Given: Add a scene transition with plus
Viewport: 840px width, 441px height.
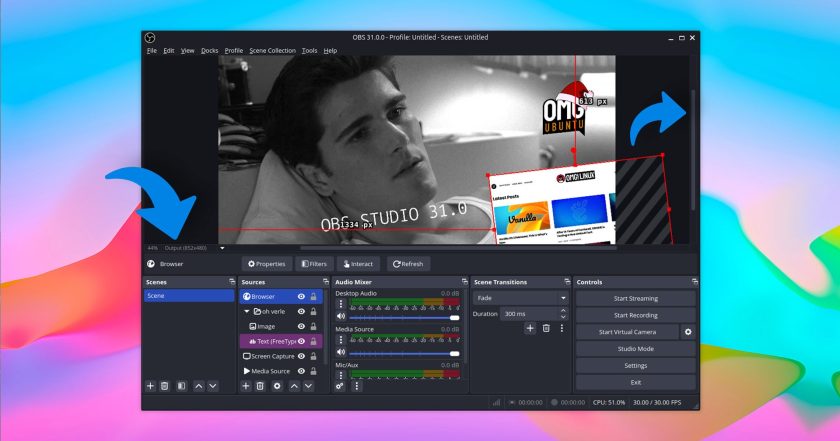Looking at the screenshot, I should click(x=530, y=328).
